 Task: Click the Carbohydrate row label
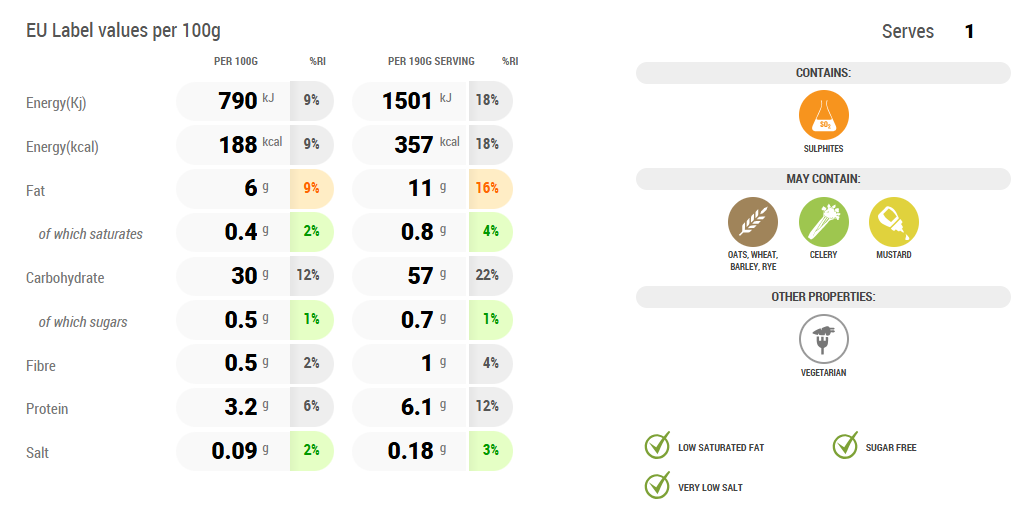(65, 278)
